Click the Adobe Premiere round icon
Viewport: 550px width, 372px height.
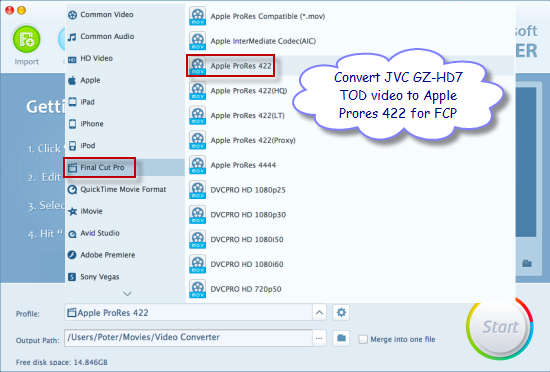(x=72, y=255)
